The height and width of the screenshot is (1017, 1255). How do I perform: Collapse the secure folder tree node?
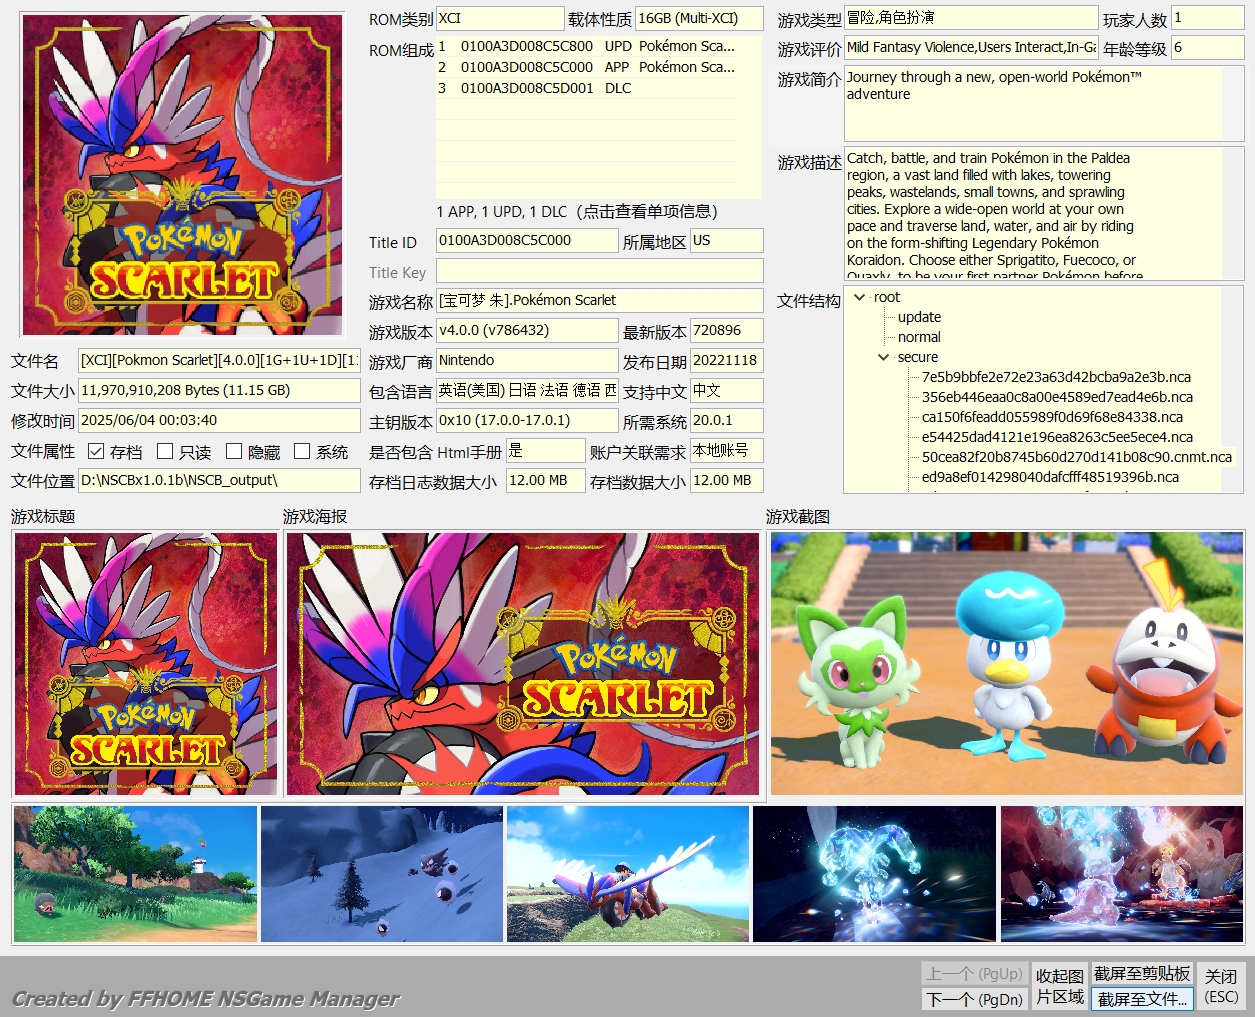point(884,357)
